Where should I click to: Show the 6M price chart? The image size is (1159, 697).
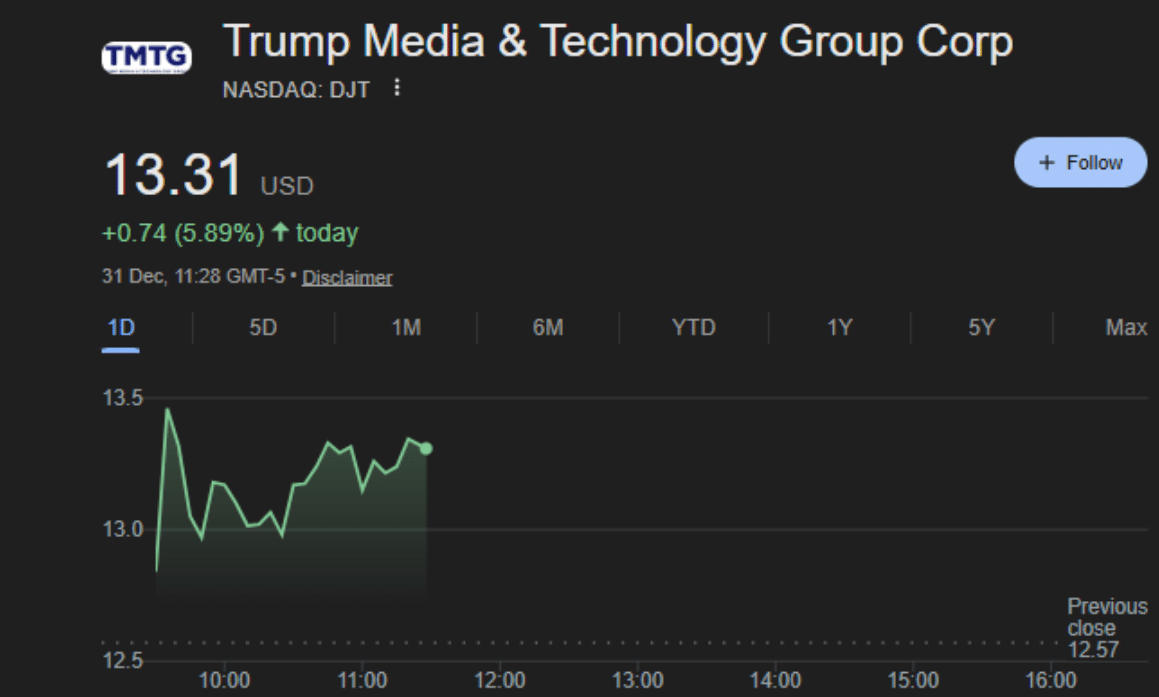tap(548, 328)
